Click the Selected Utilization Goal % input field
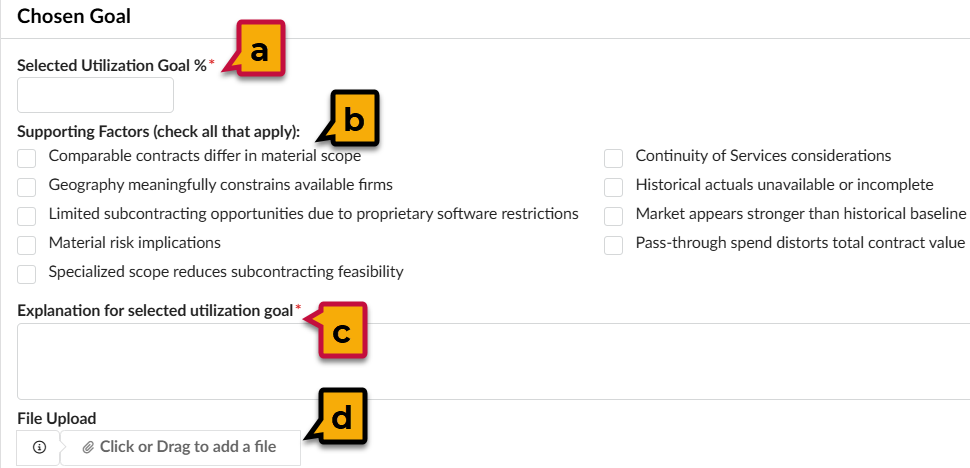This screenshot has width=970, height=468. (95, 95)
